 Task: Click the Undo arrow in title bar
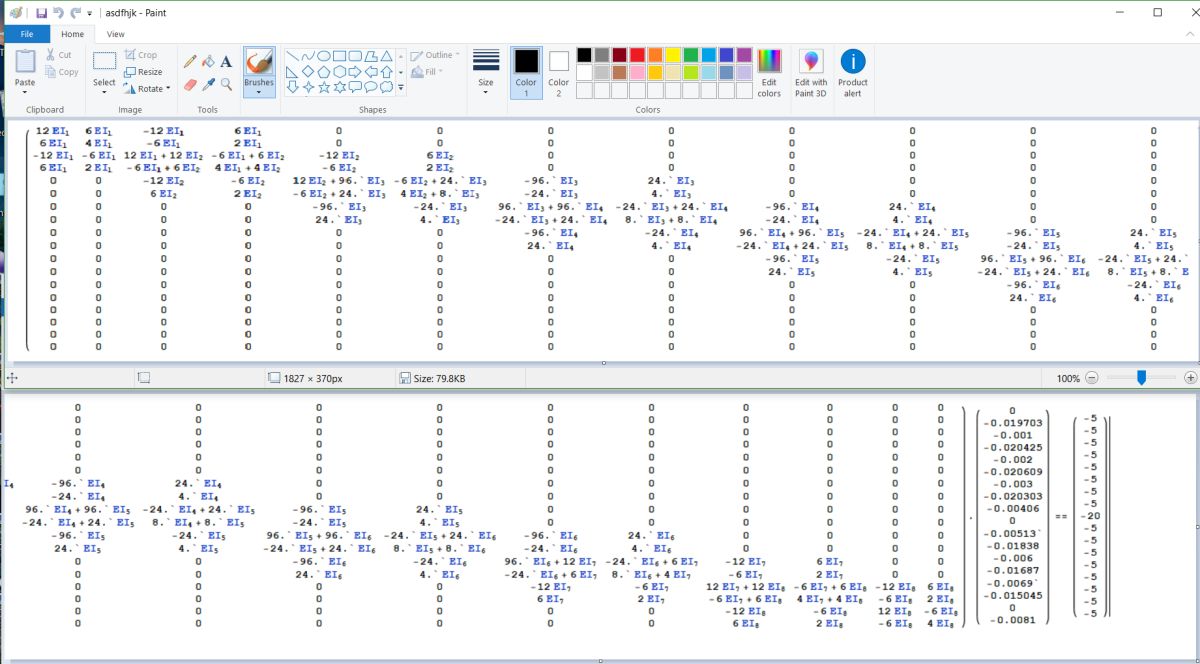(58, 13)
